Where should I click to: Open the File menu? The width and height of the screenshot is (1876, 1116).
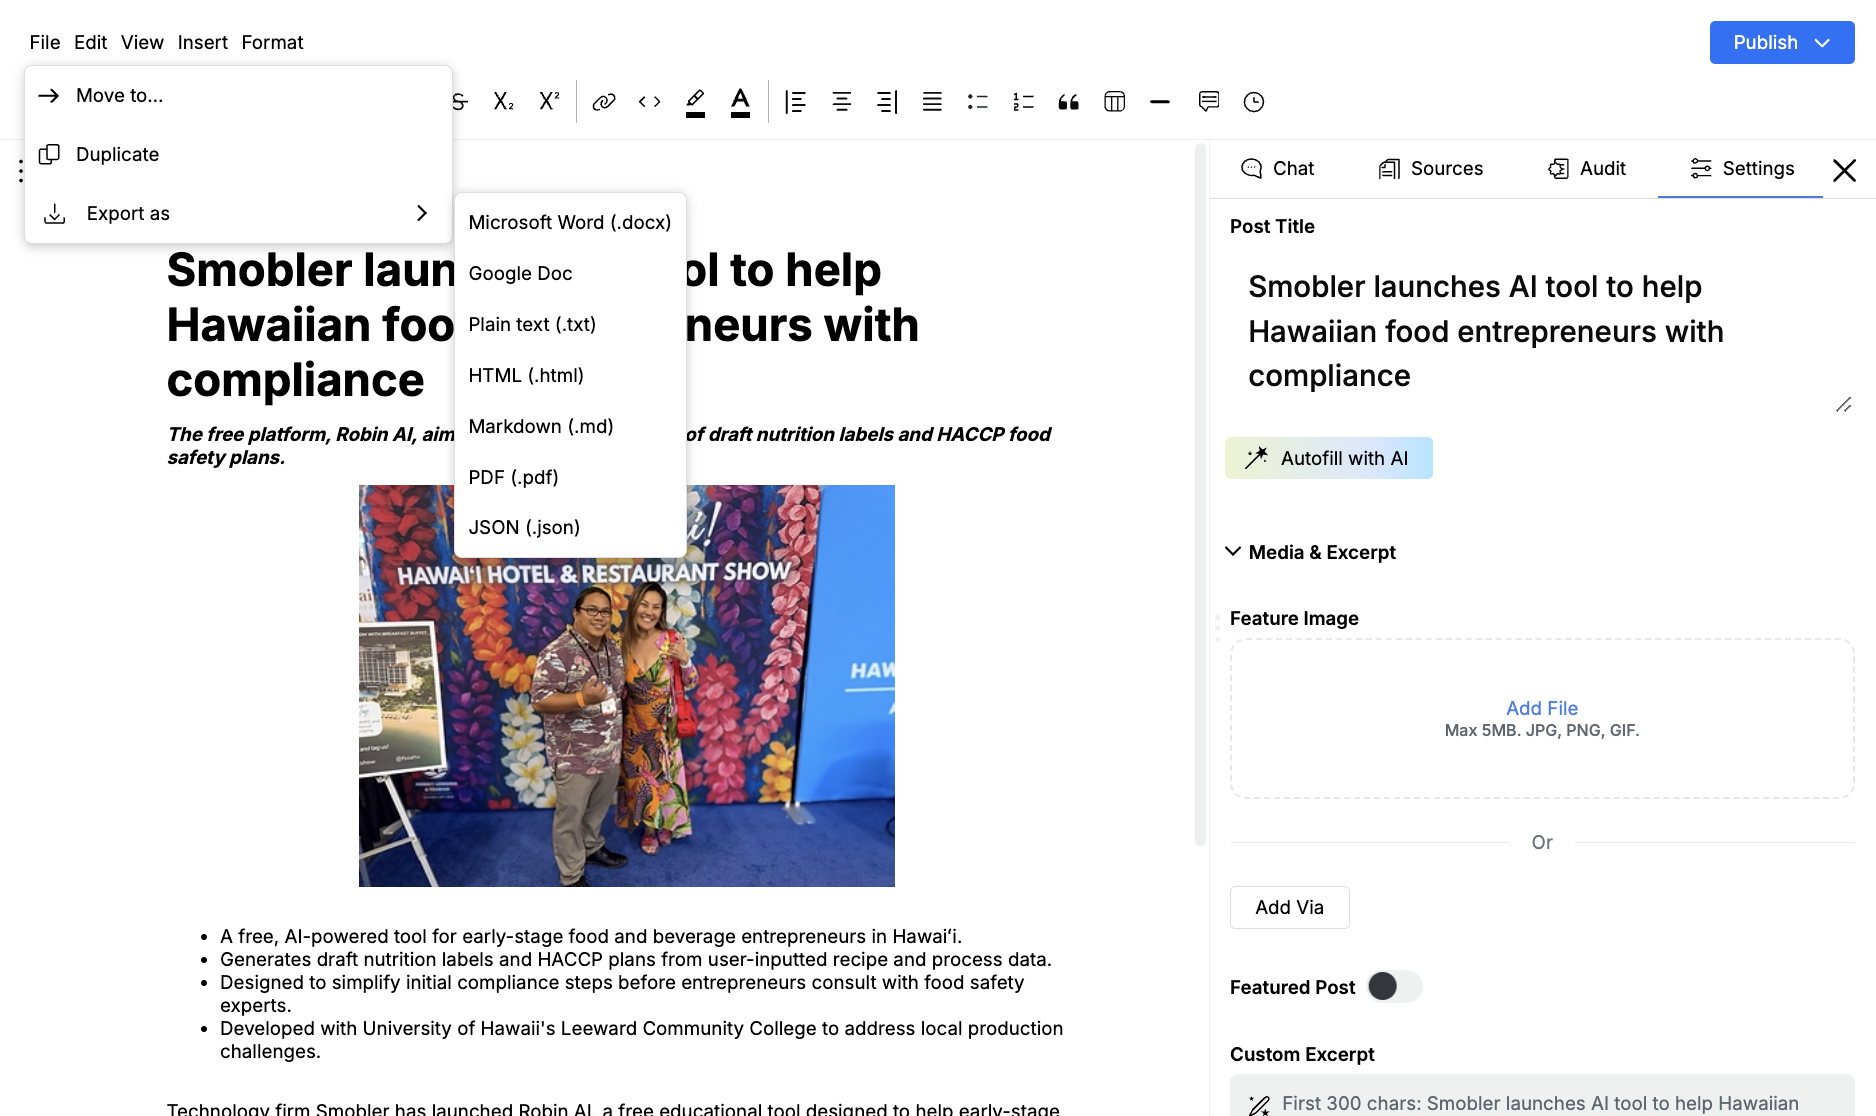tap(45, 42)
